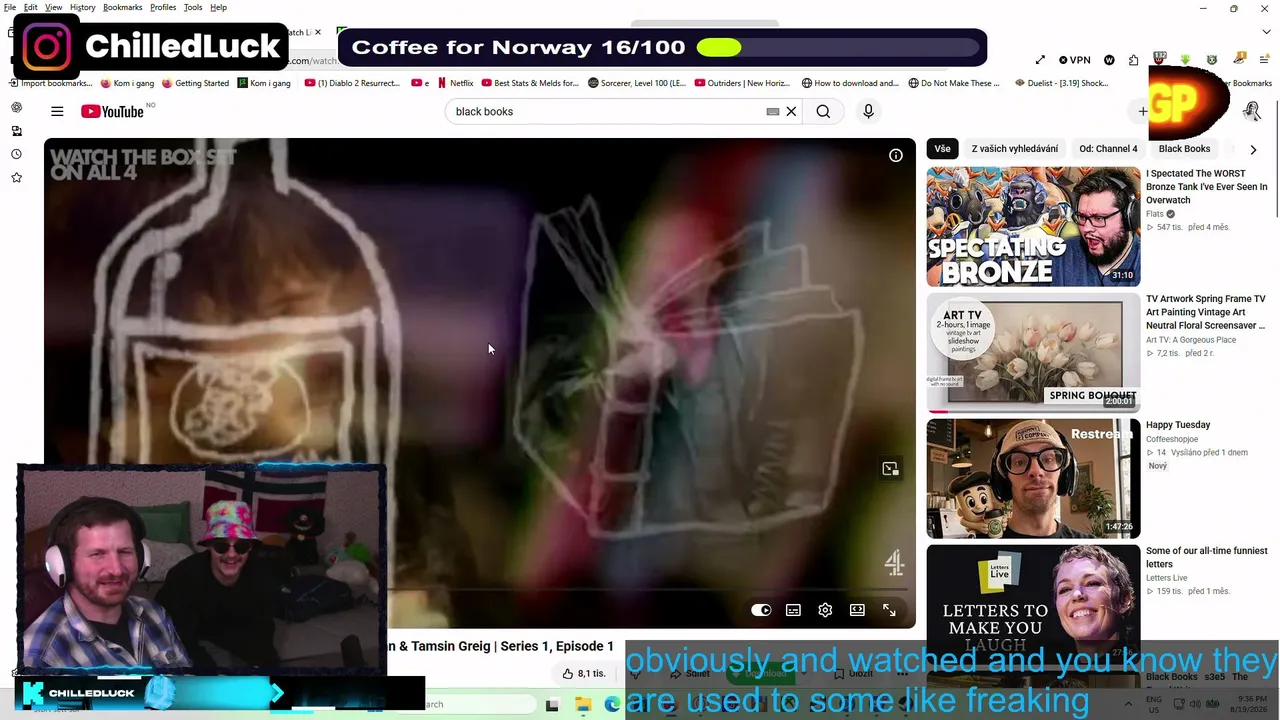The height and width of the screenshot is (720, 1280).
Task: Visit the Flats channel name
Action: pyautogui.click(x=1155, y=214)
